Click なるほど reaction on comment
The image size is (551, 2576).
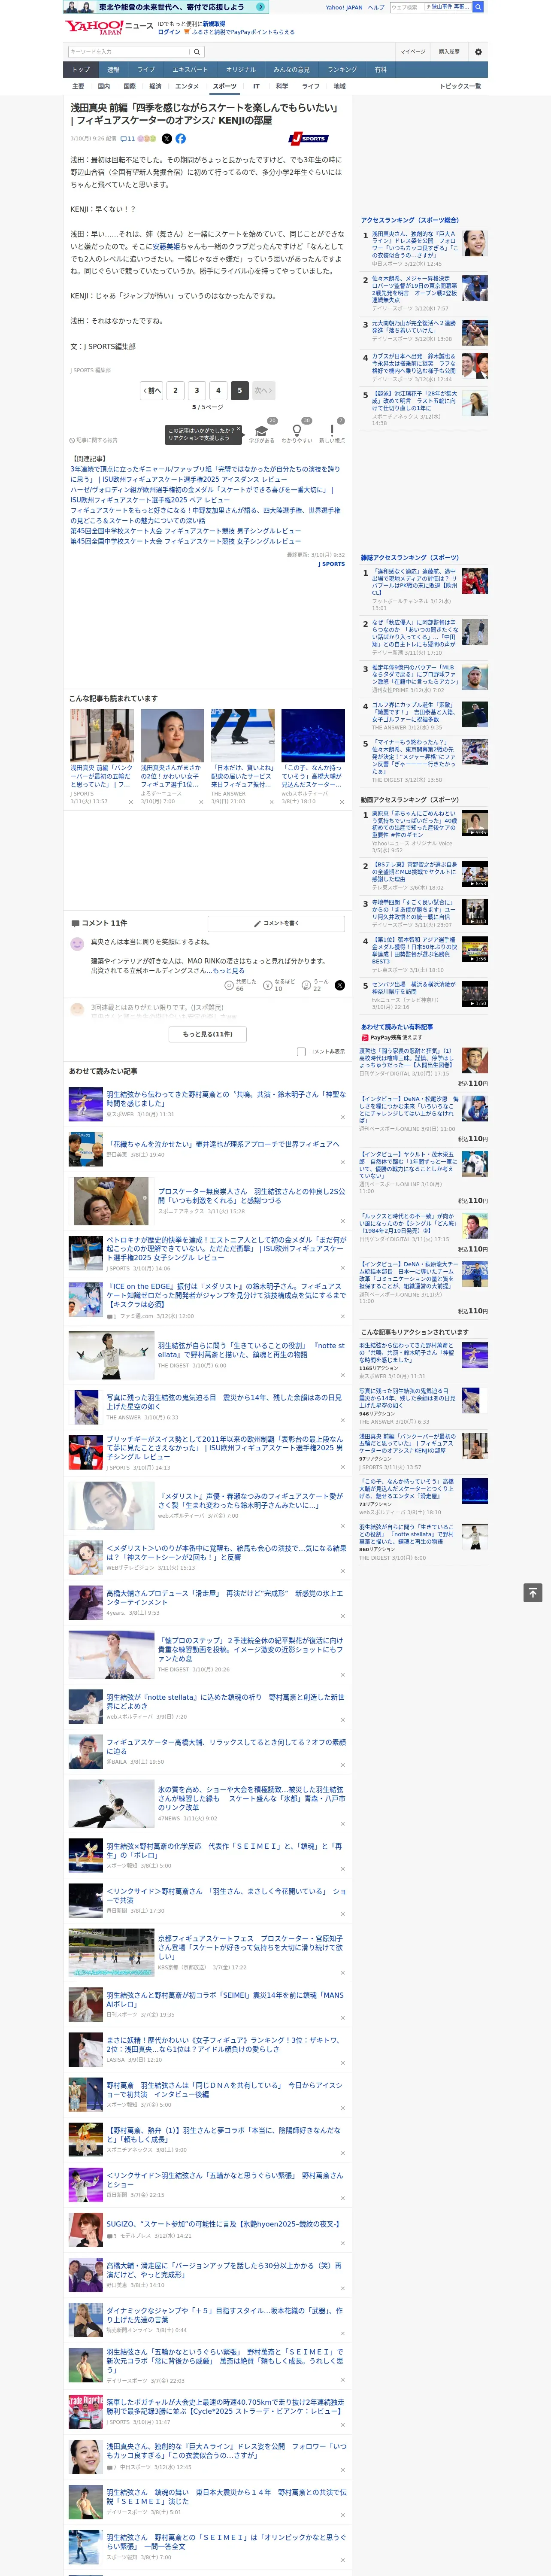click(279, 985)
